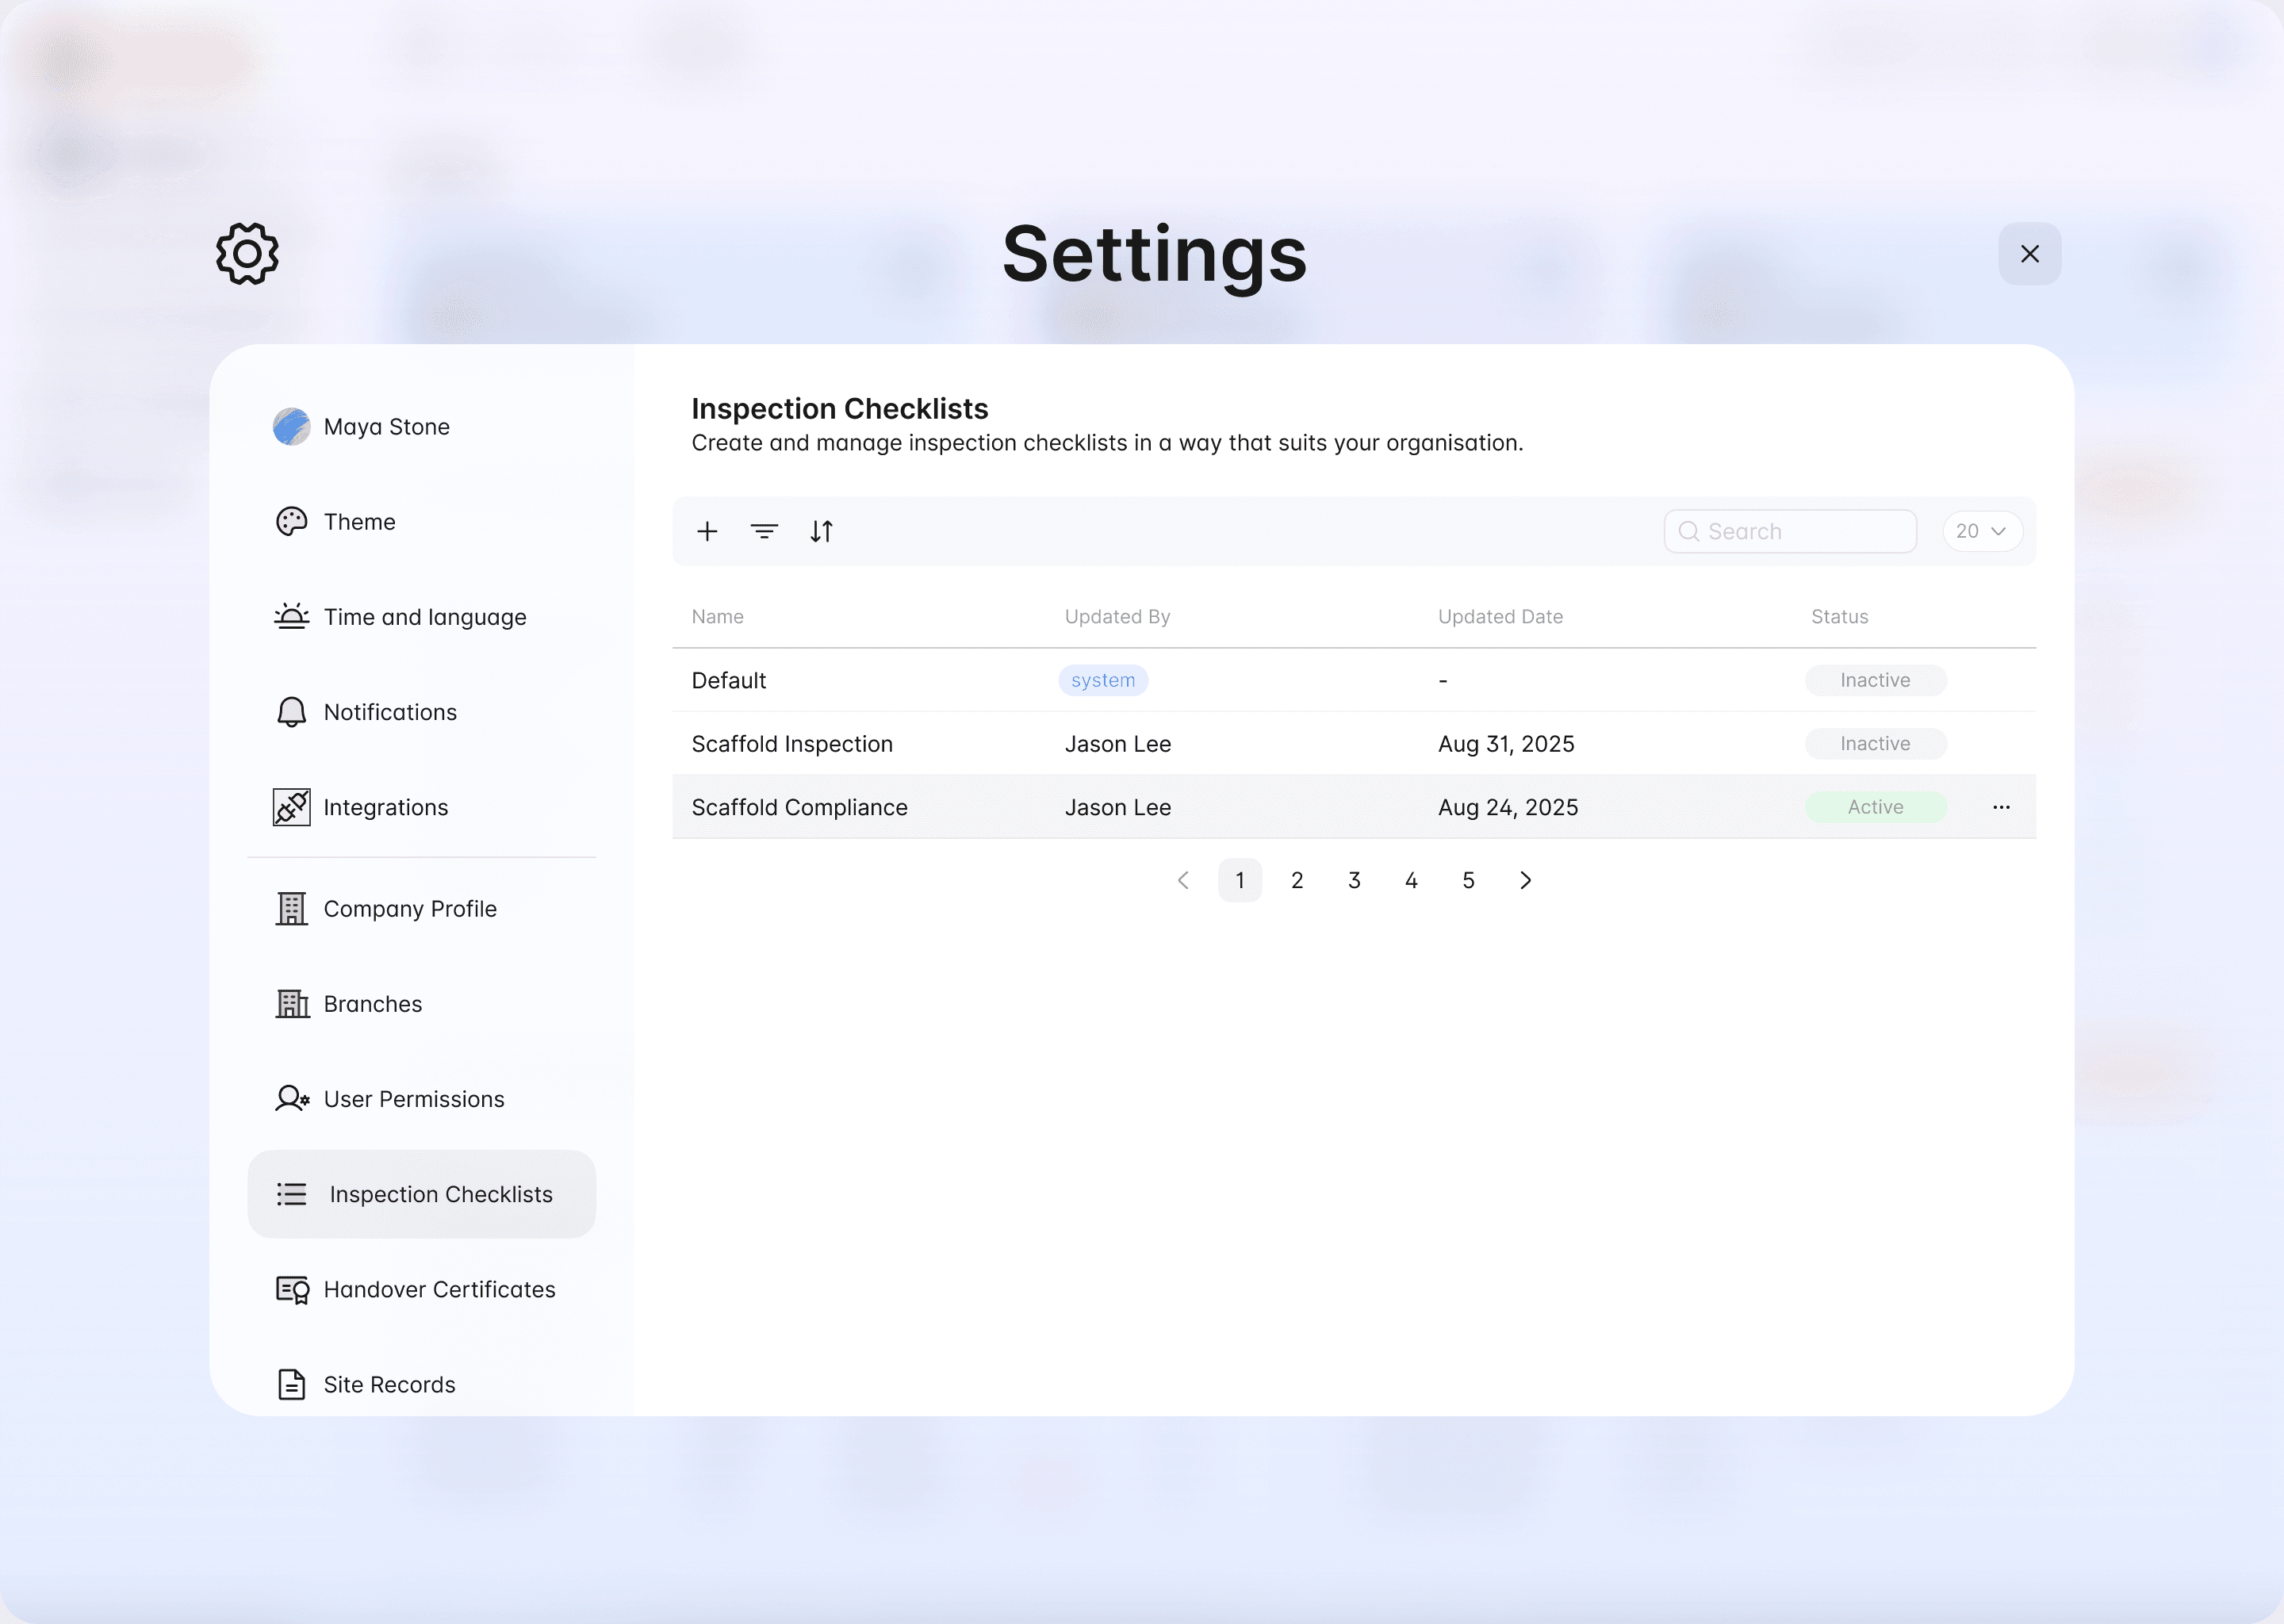
Task: Click the sort arrows icon
Action: (821, 531)
